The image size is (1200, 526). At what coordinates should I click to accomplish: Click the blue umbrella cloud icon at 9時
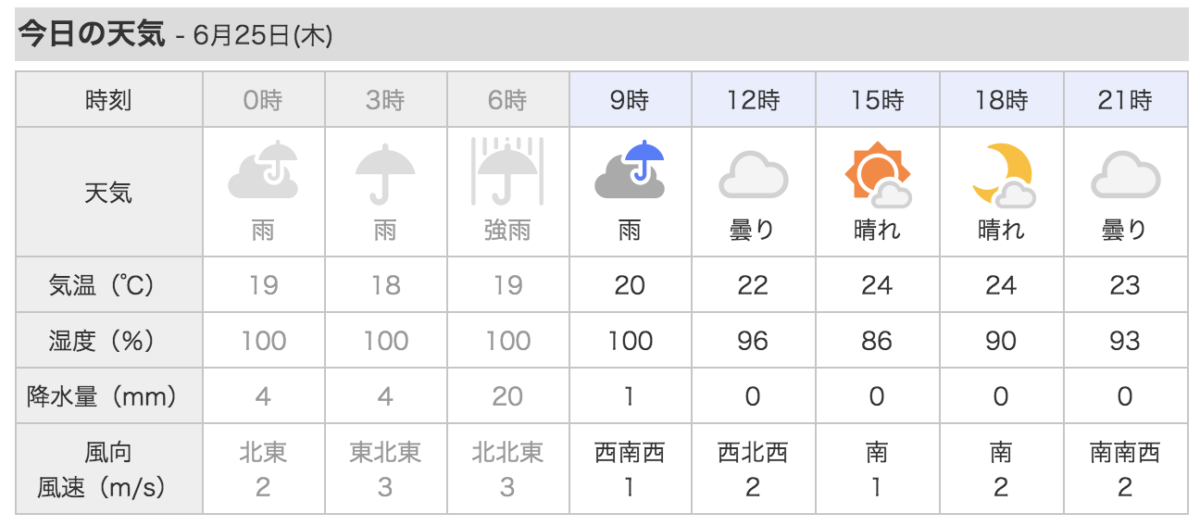pos(630,171)
